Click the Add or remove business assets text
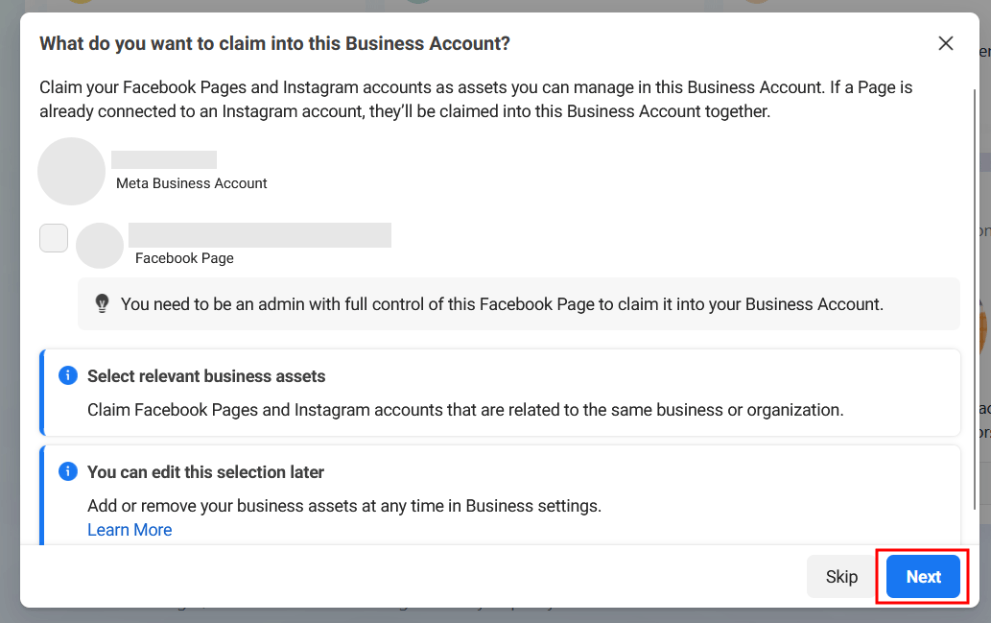This screenshot has width=991, height=623. 344,506
